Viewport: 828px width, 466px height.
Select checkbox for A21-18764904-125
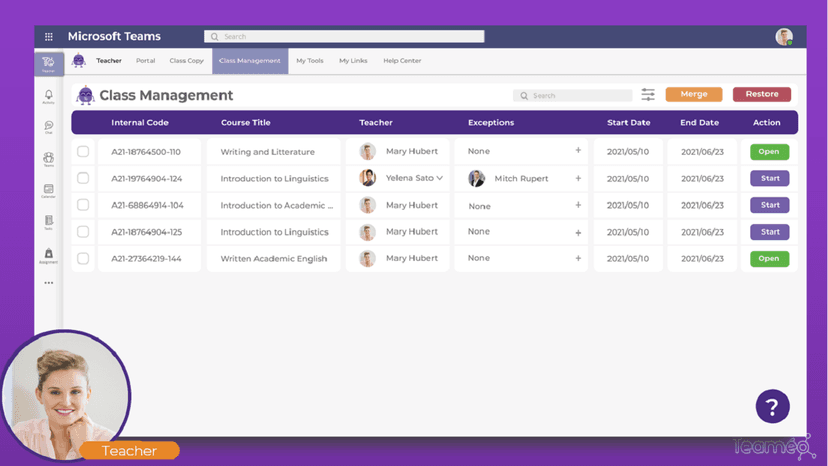[83, 231]
